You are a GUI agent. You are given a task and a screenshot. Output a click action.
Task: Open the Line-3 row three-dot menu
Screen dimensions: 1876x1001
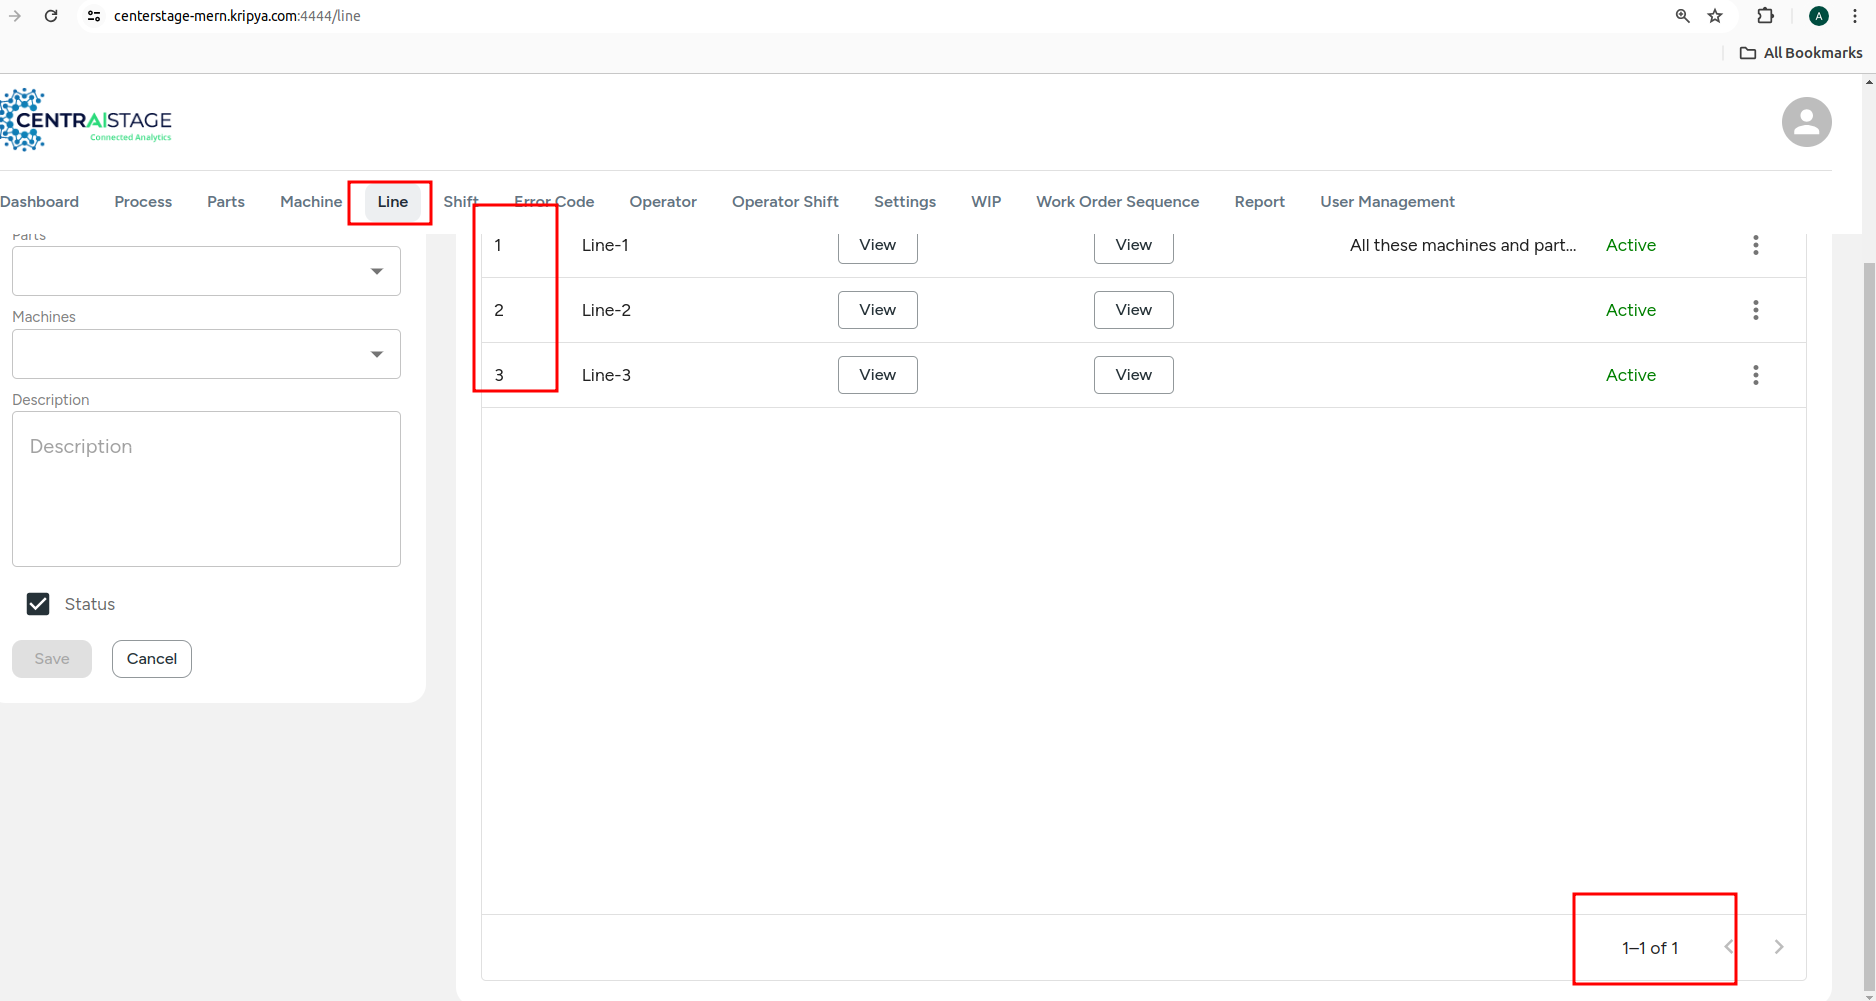pyautogui.click(x=1755, y=375)
